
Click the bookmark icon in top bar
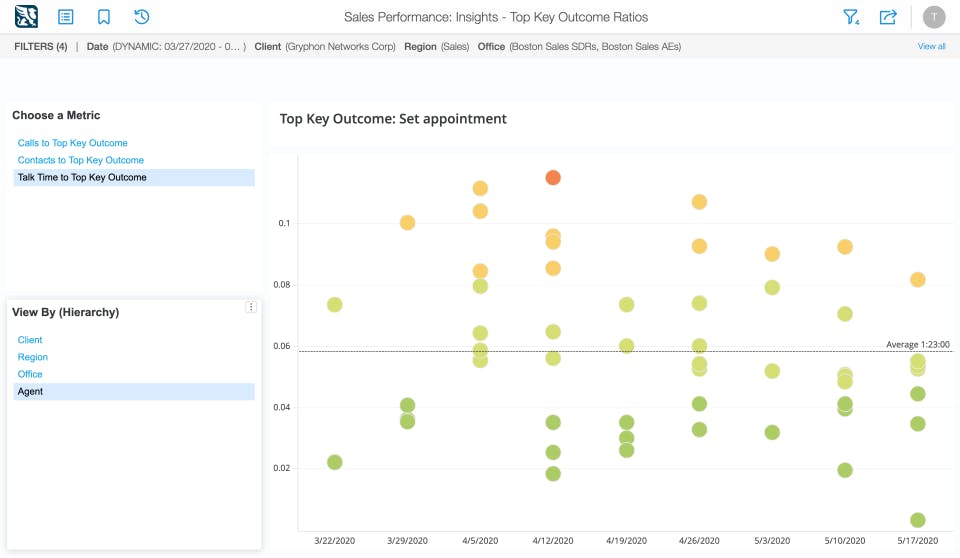(104, 17)
